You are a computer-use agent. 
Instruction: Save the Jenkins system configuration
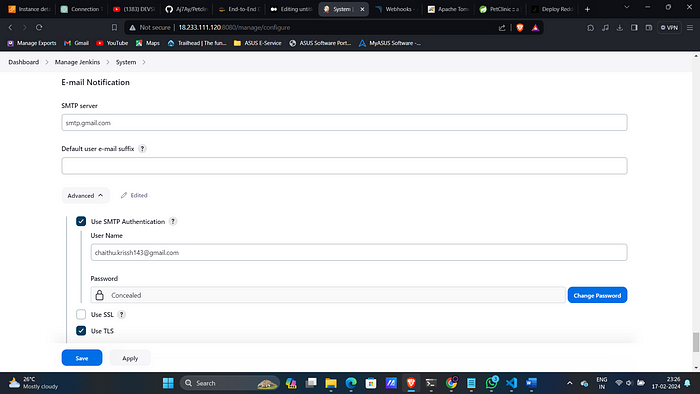click(x=82, y=358)
